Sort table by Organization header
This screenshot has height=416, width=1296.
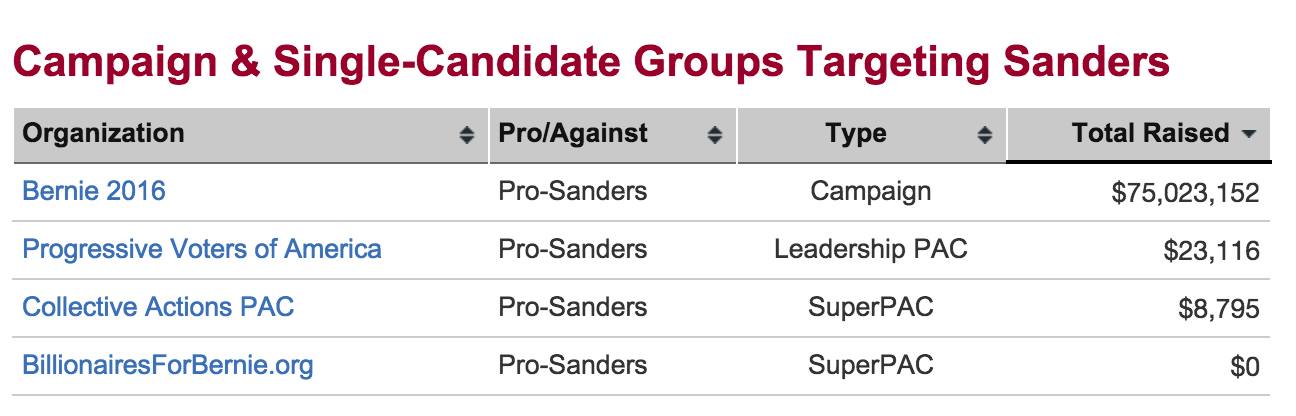click(x=103, y=133)
